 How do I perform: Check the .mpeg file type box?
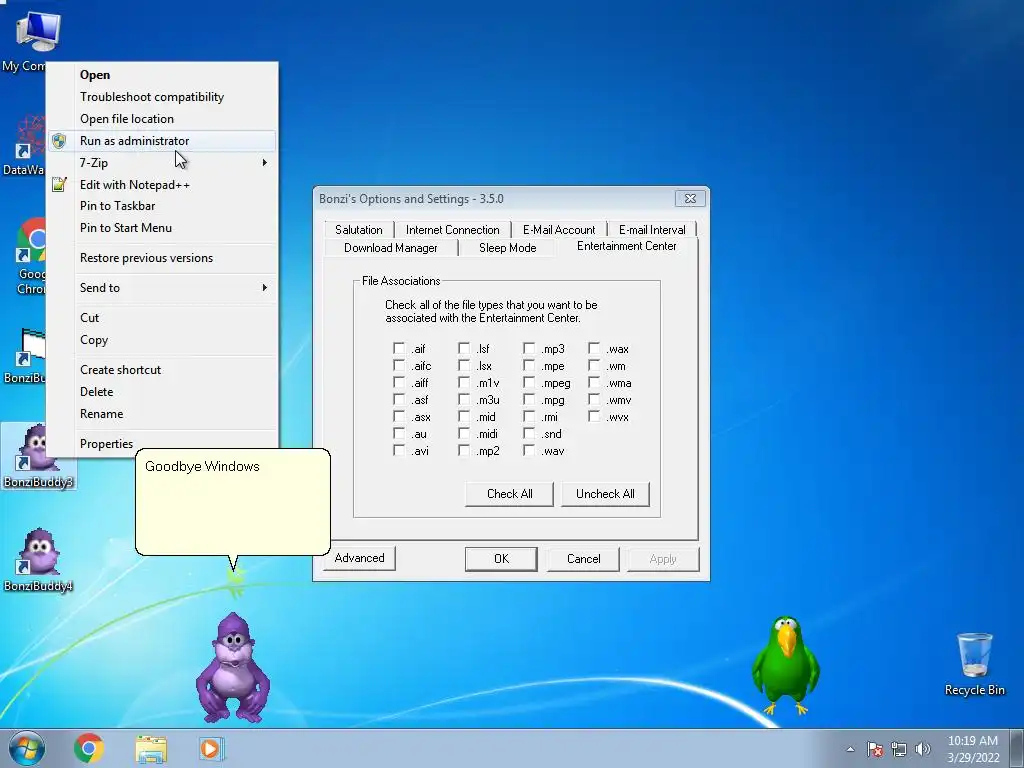pos(529,382)
